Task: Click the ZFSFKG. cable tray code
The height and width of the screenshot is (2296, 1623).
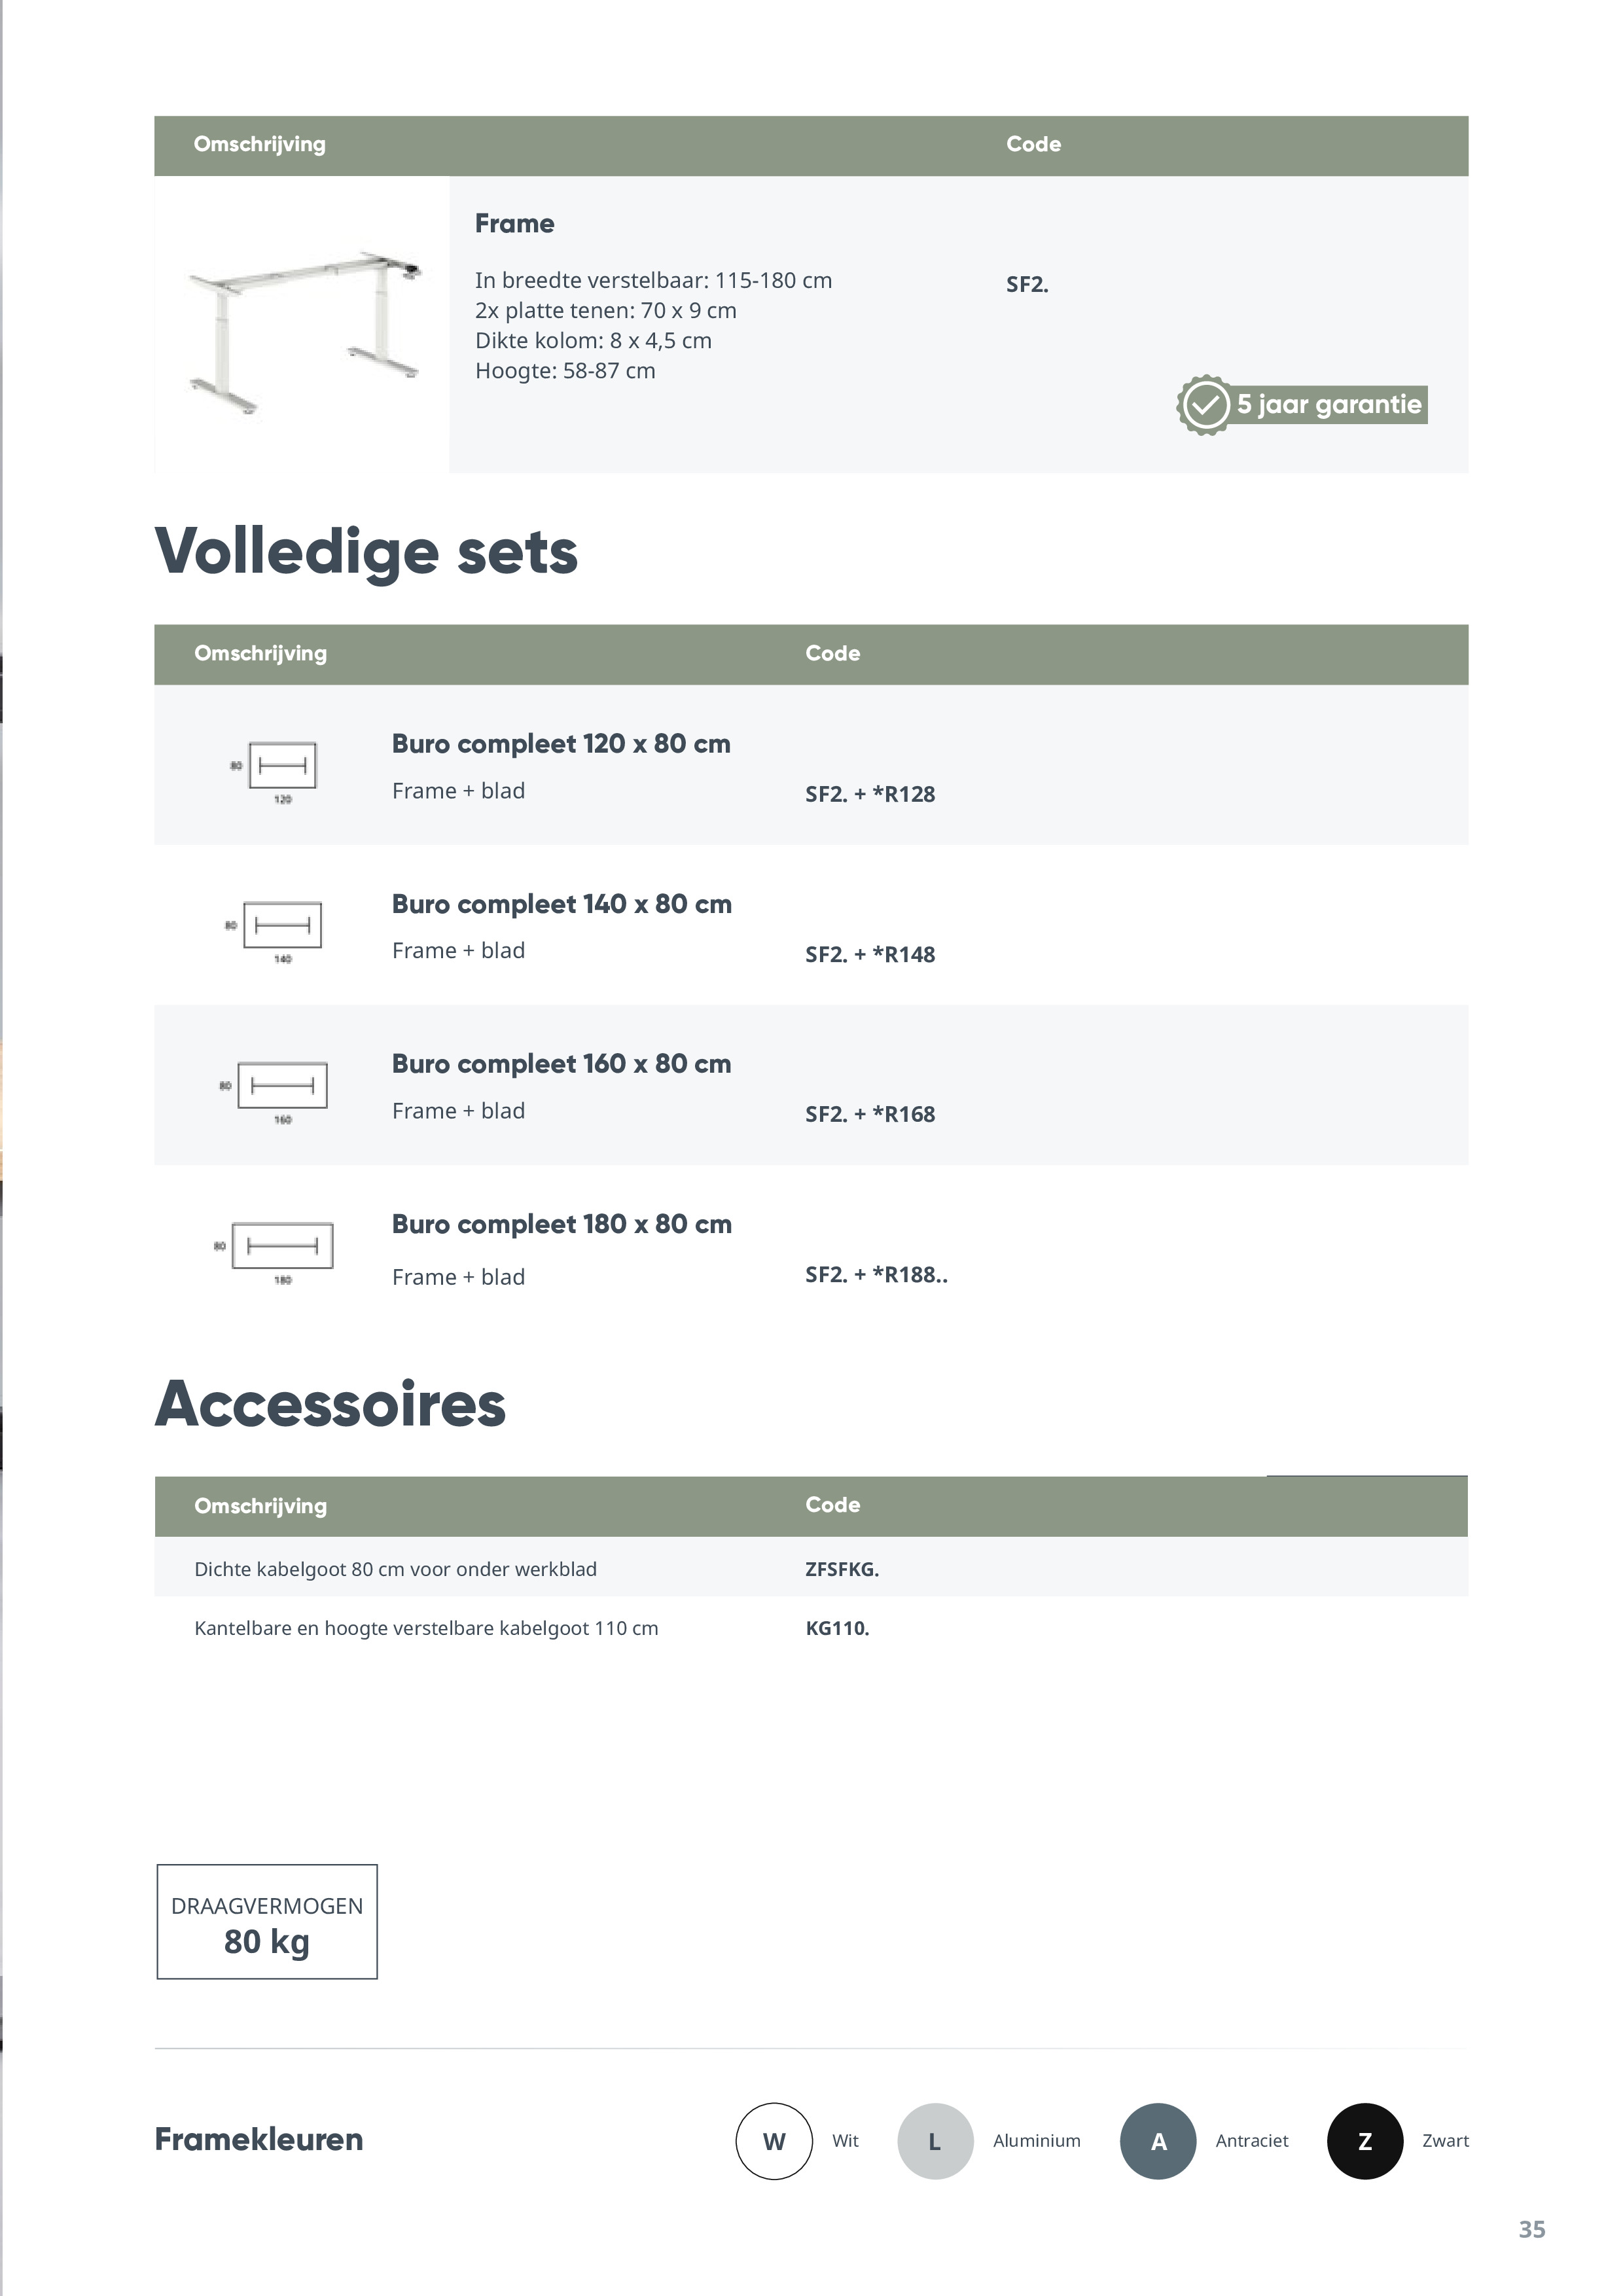Action: tap(842, 1569)
